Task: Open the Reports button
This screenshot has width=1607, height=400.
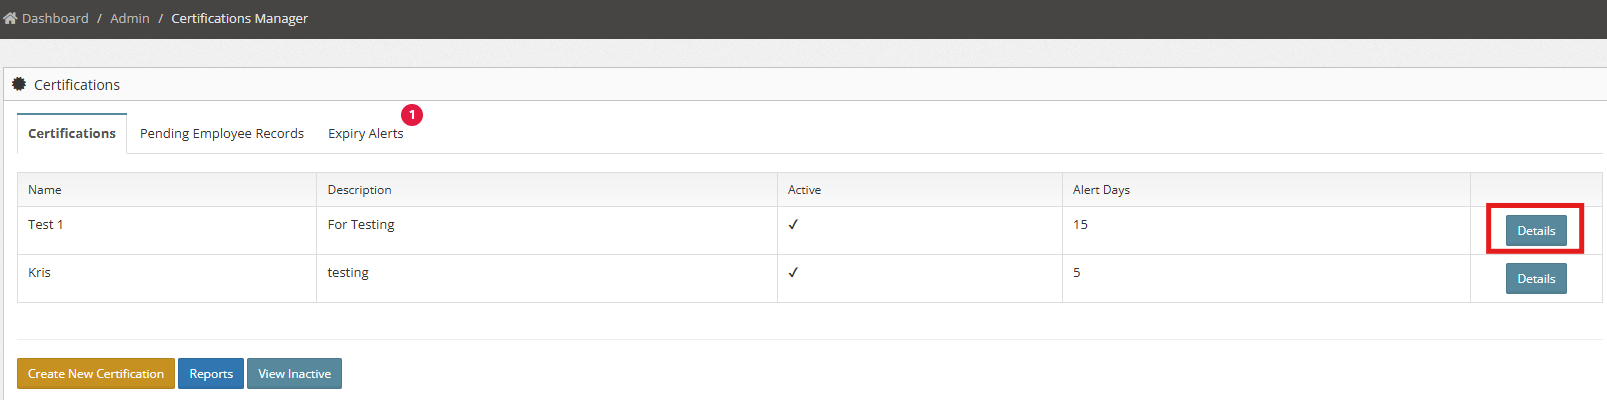Action: click(x=211, y=373)
